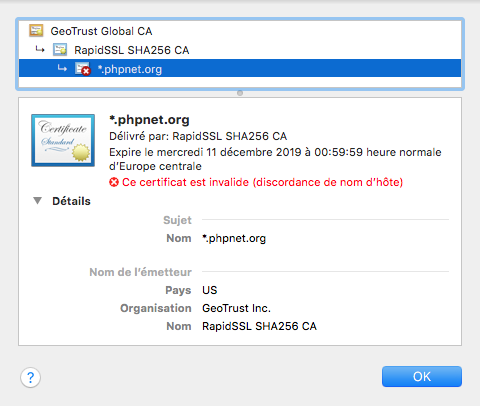Click the red invalid certificate message text
The width and height of the screenshot is (480, 406).
pyautogui.click(x=262, y=182)
